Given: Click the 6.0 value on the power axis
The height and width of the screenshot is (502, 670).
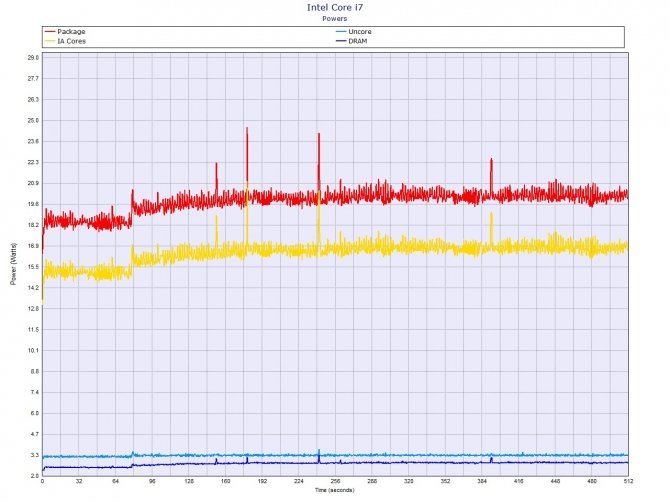Looking at the screenshot, I should (x=35, y=413).
